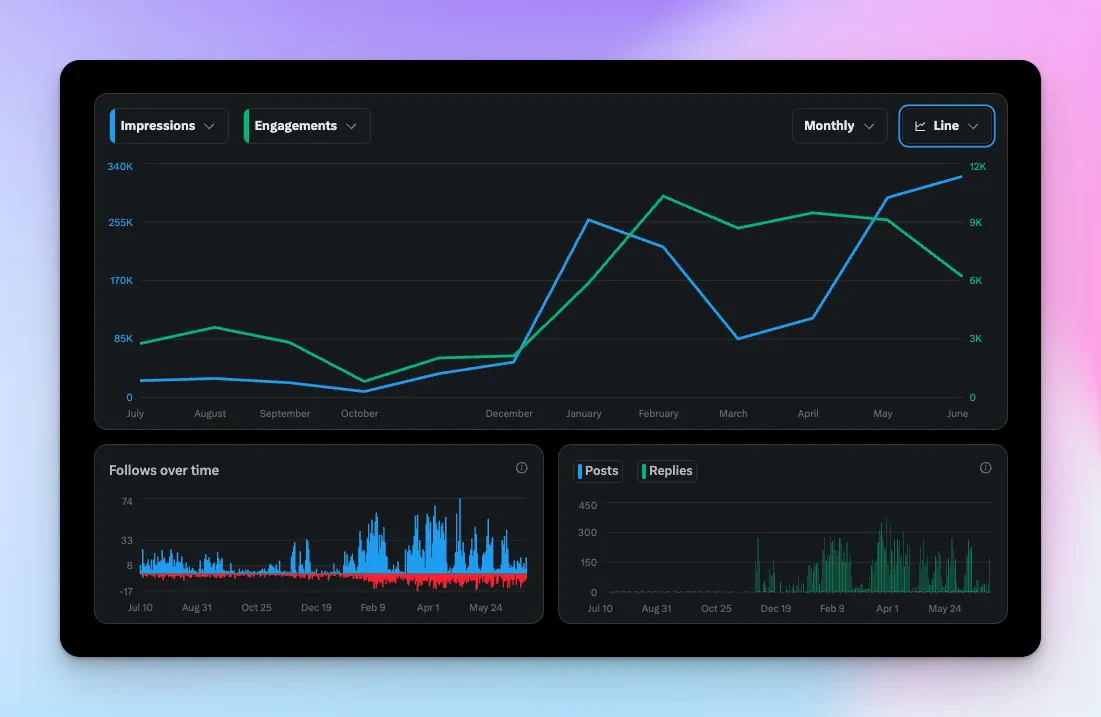Click the December label on the main chart axis
Viewport: 1101px width, 717px height.
[x=509, y=413]
